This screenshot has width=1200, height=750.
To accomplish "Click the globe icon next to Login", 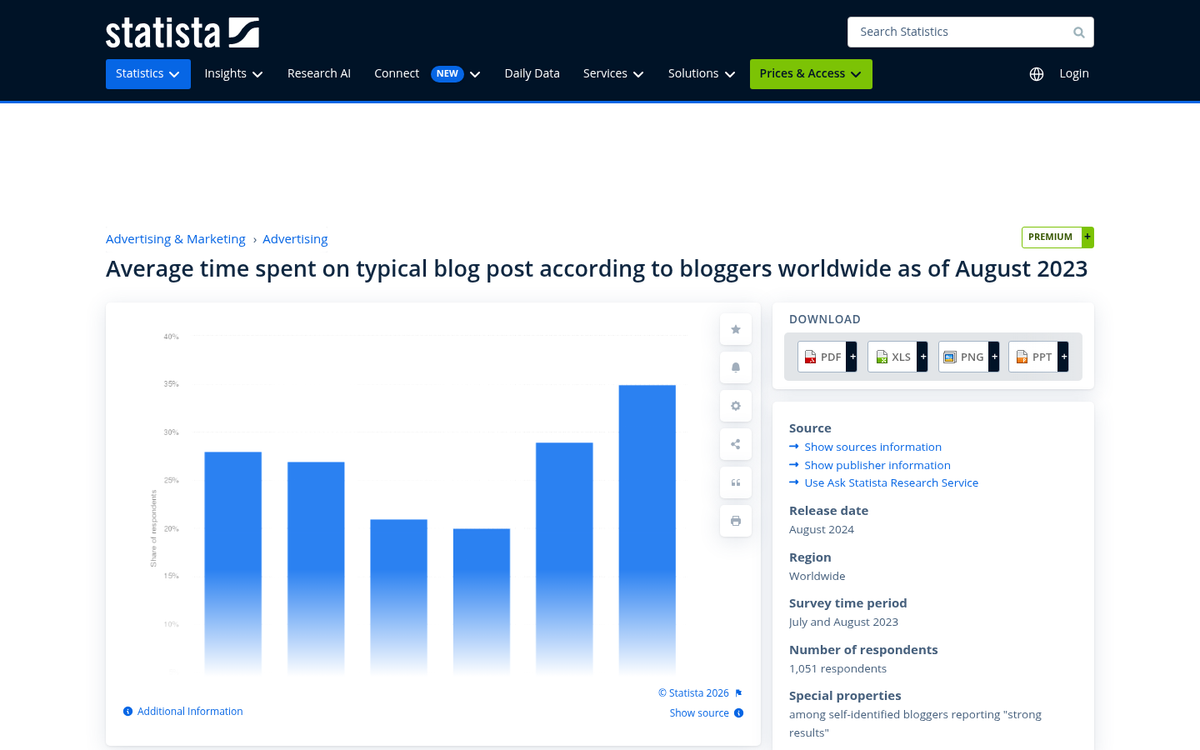I will coord(1036,73).
